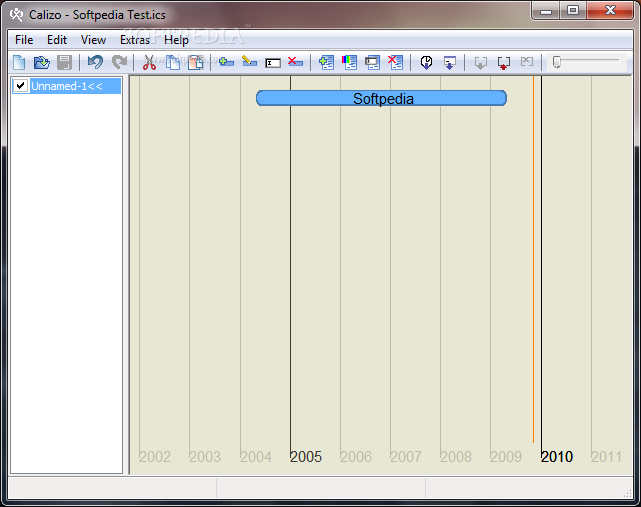Click the Calizo app icon in the title bar
The image size is (641, 507).
[x=17, y=15]
